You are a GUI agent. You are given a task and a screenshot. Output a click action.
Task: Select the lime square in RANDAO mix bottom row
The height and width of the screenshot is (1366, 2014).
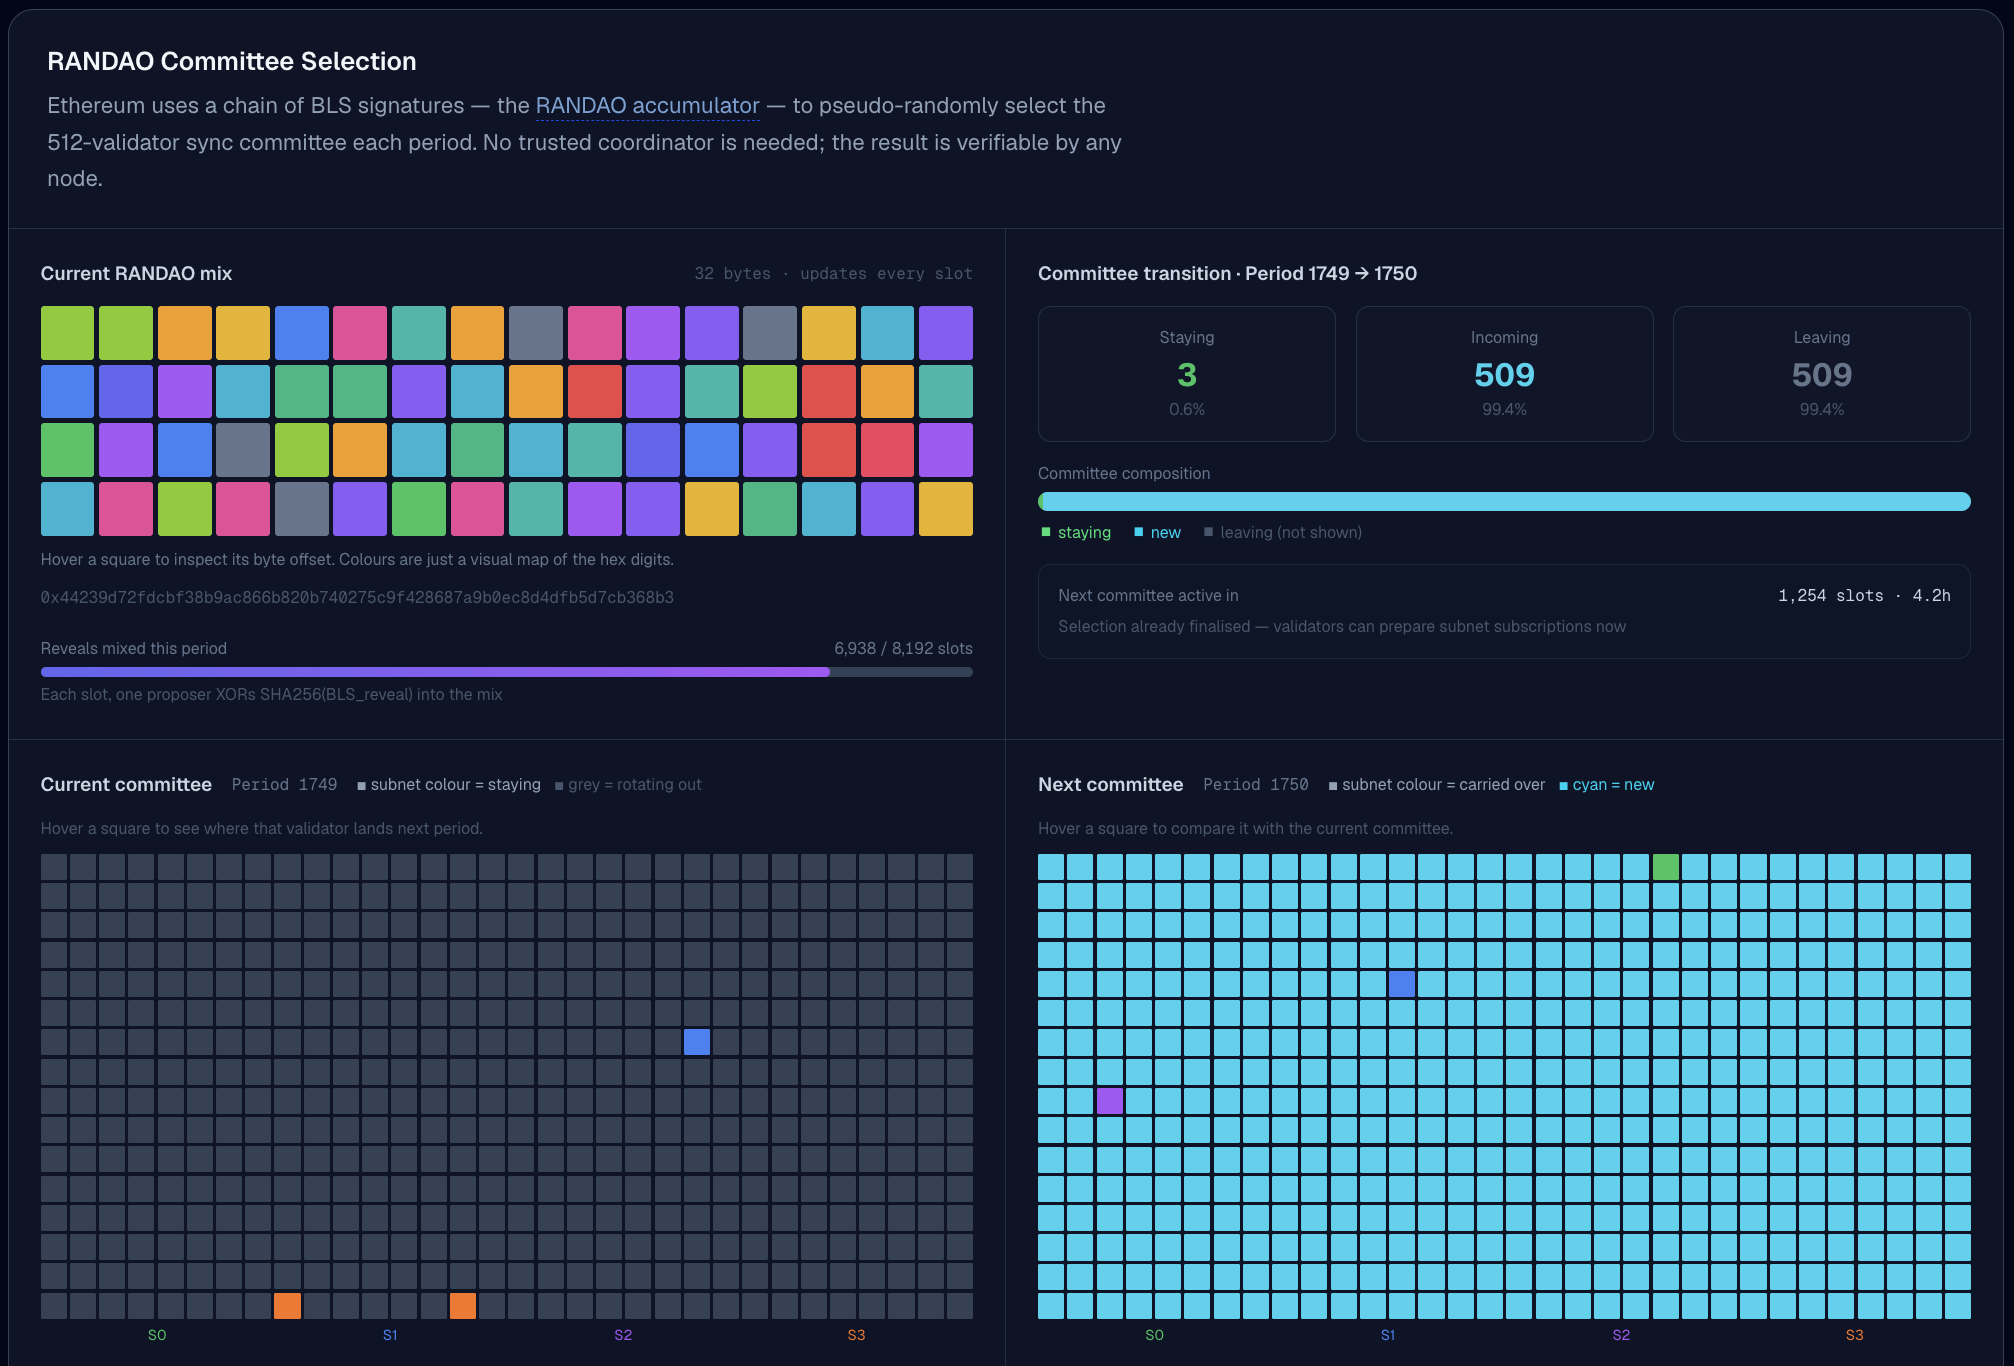[184, 509]
